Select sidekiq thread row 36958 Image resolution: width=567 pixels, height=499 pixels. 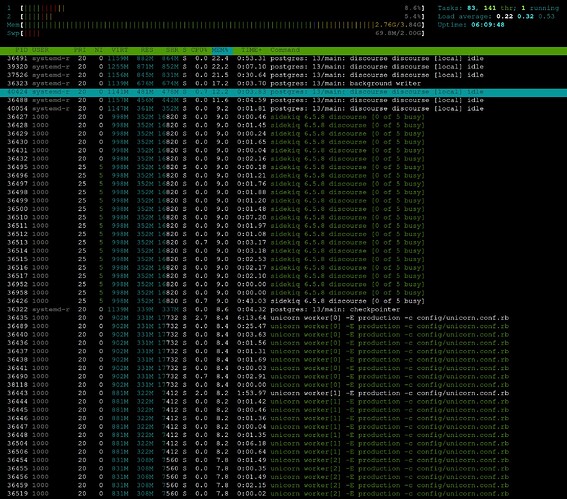pos(284,293)
